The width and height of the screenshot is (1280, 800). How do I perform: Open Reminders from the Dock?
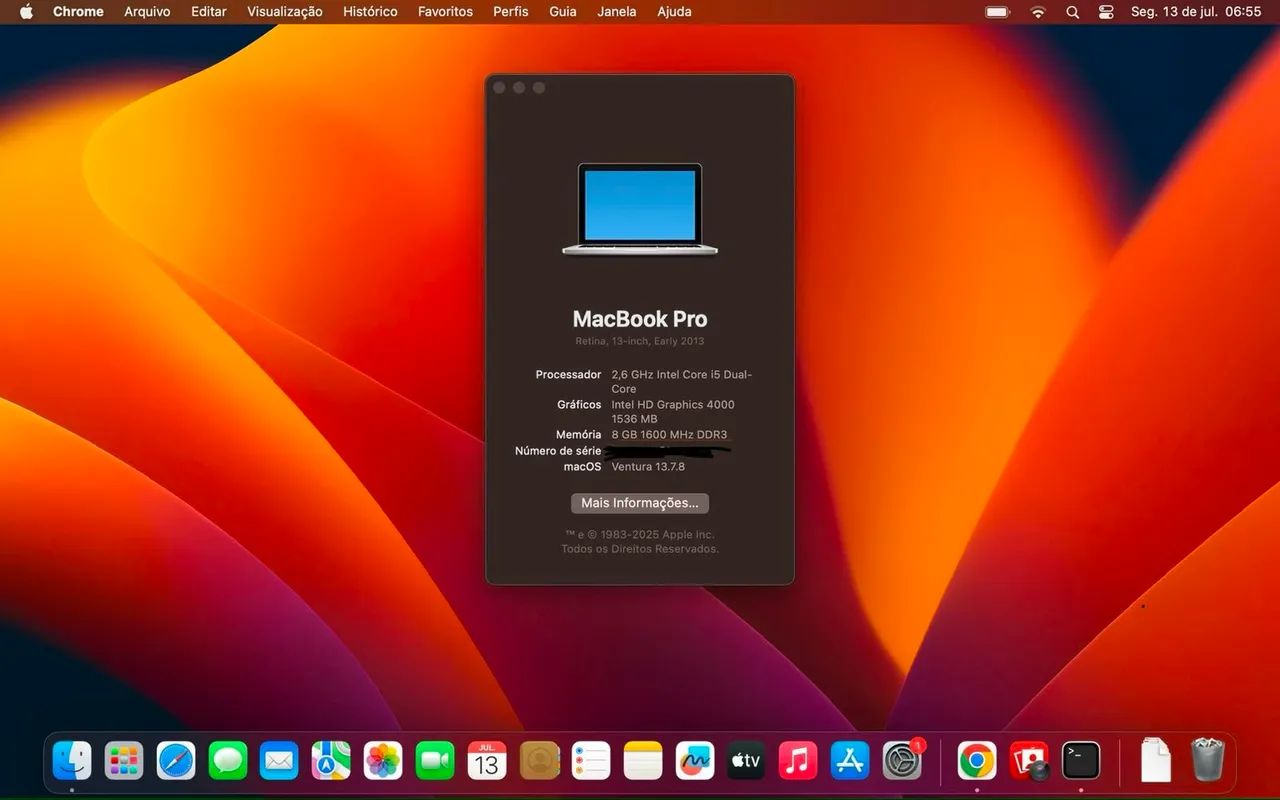(x=591, y=761)
